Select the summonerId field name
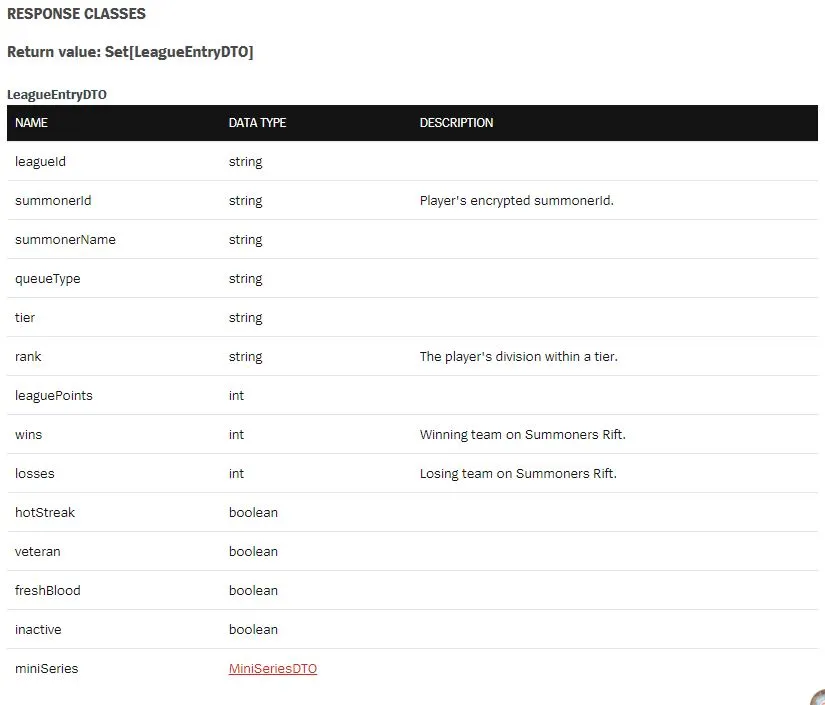The image size is (825, 705). [x=53, y=200]
